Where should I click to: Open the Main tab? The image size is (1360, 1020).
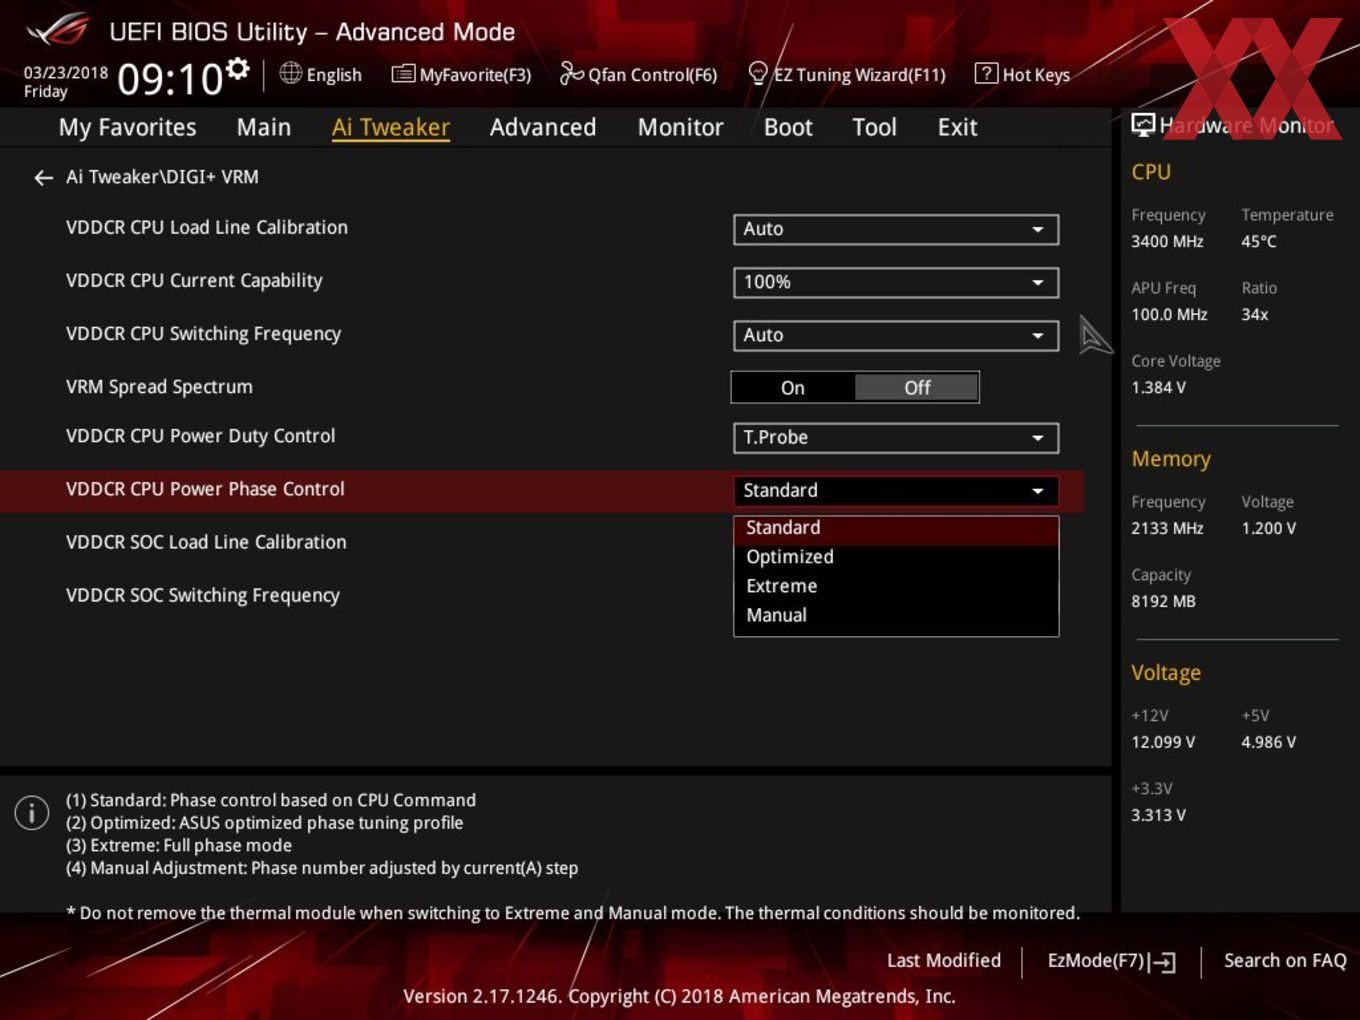[x=263, y=128]
